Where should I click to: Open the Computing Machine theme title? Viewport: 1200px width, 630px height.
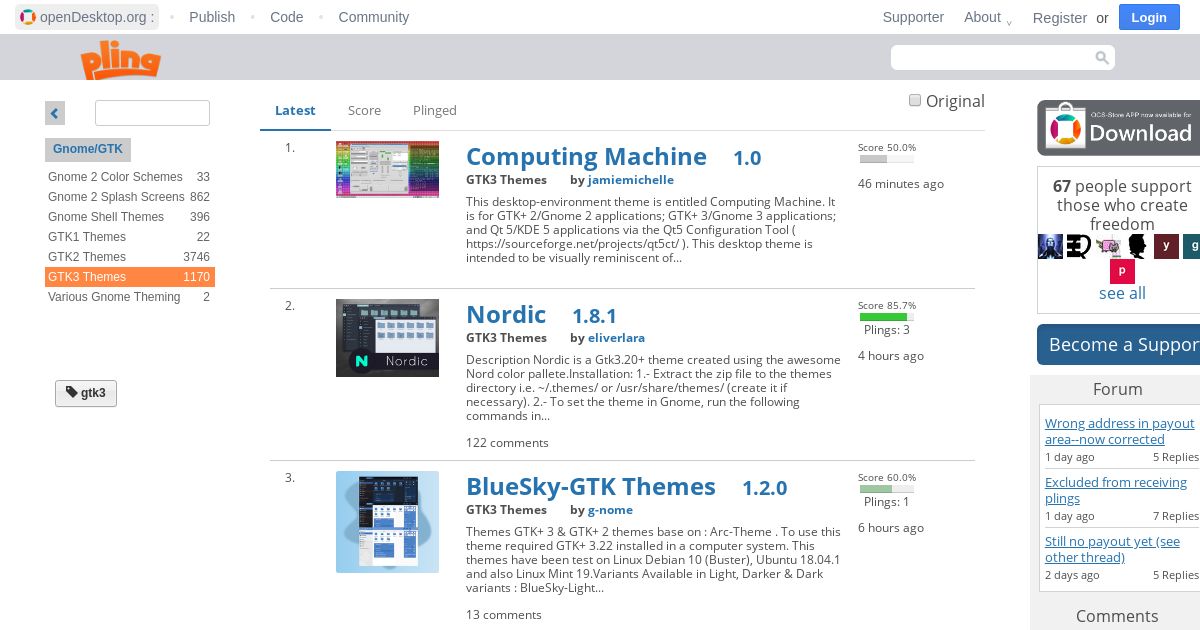pos(586,157)
